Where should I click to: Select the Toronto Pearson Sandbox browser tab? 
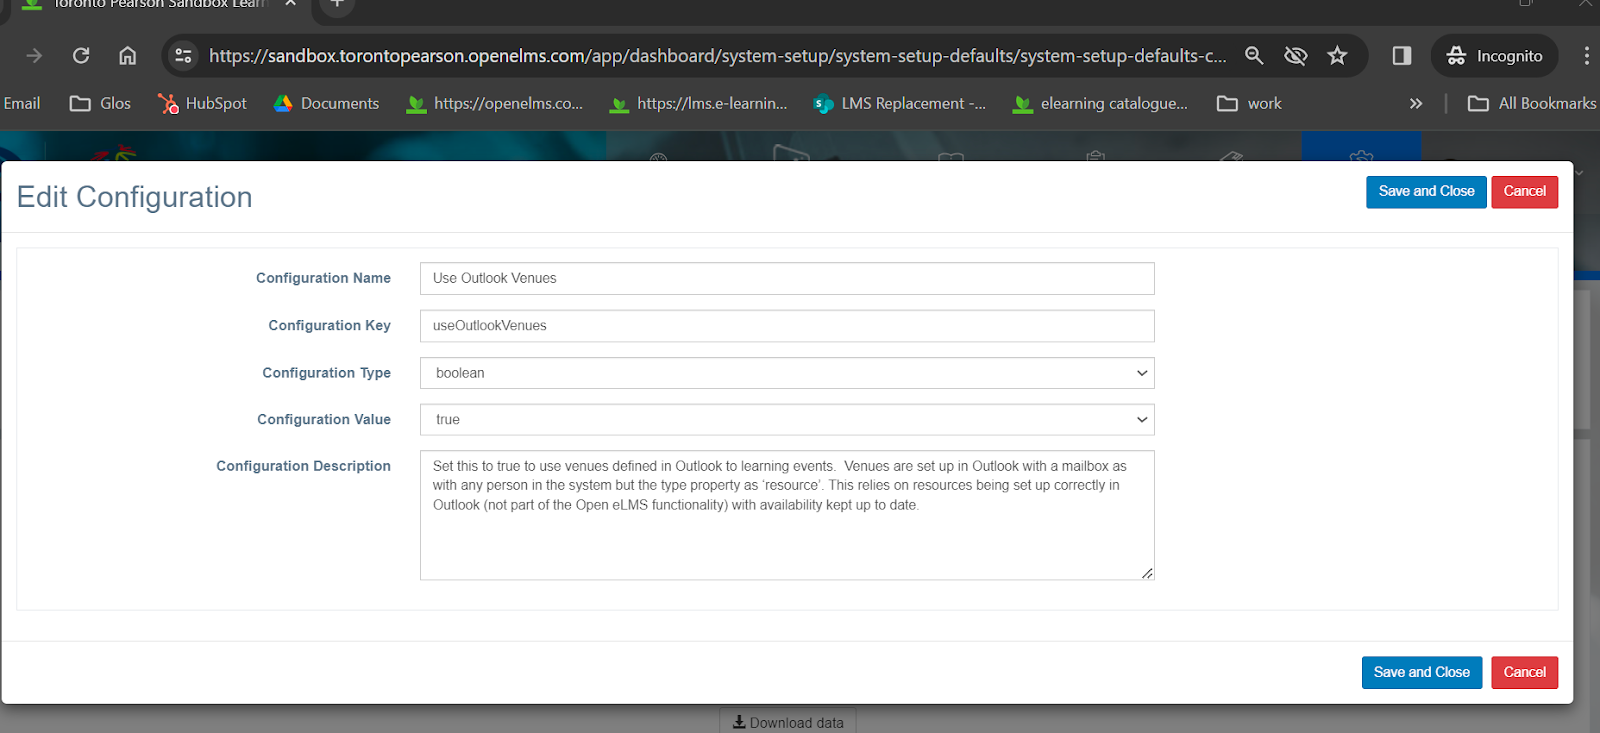coord(160,5)
